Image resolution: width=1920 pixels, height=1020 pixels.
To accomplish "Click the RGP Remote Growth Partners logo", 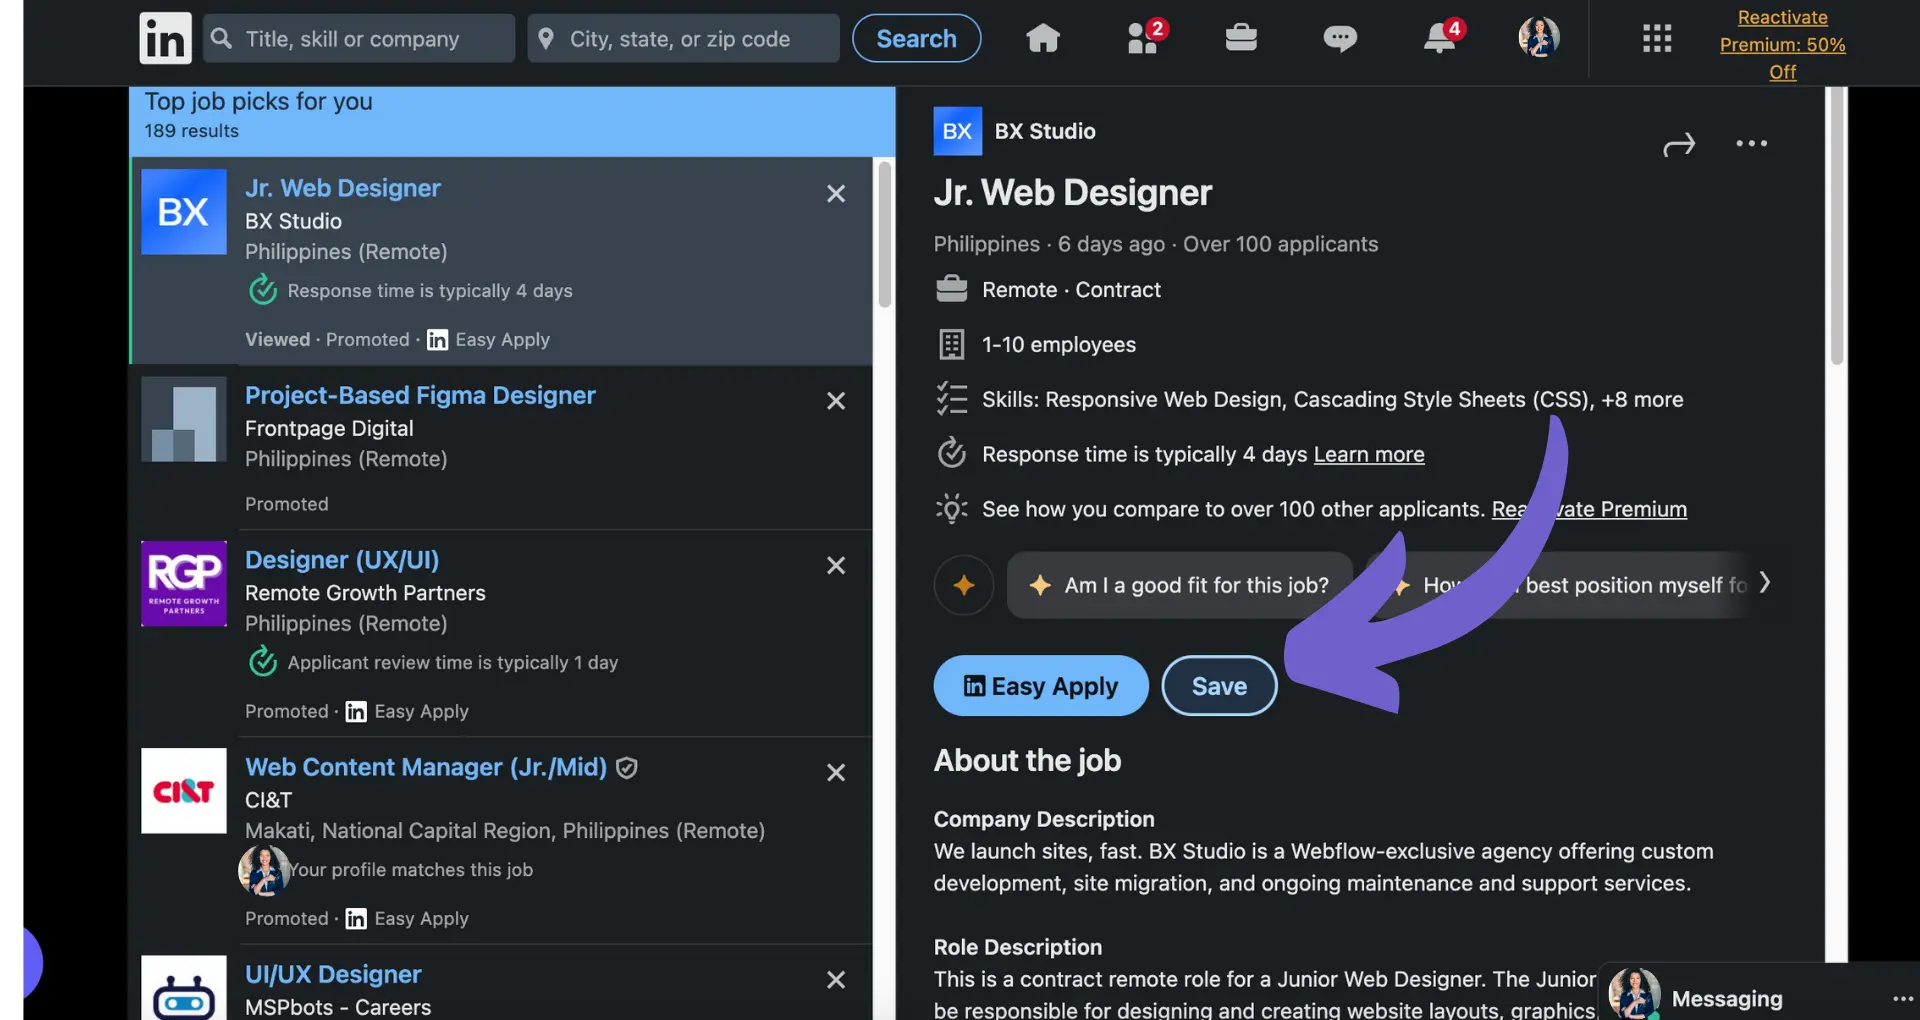I will tap(183, 583).
